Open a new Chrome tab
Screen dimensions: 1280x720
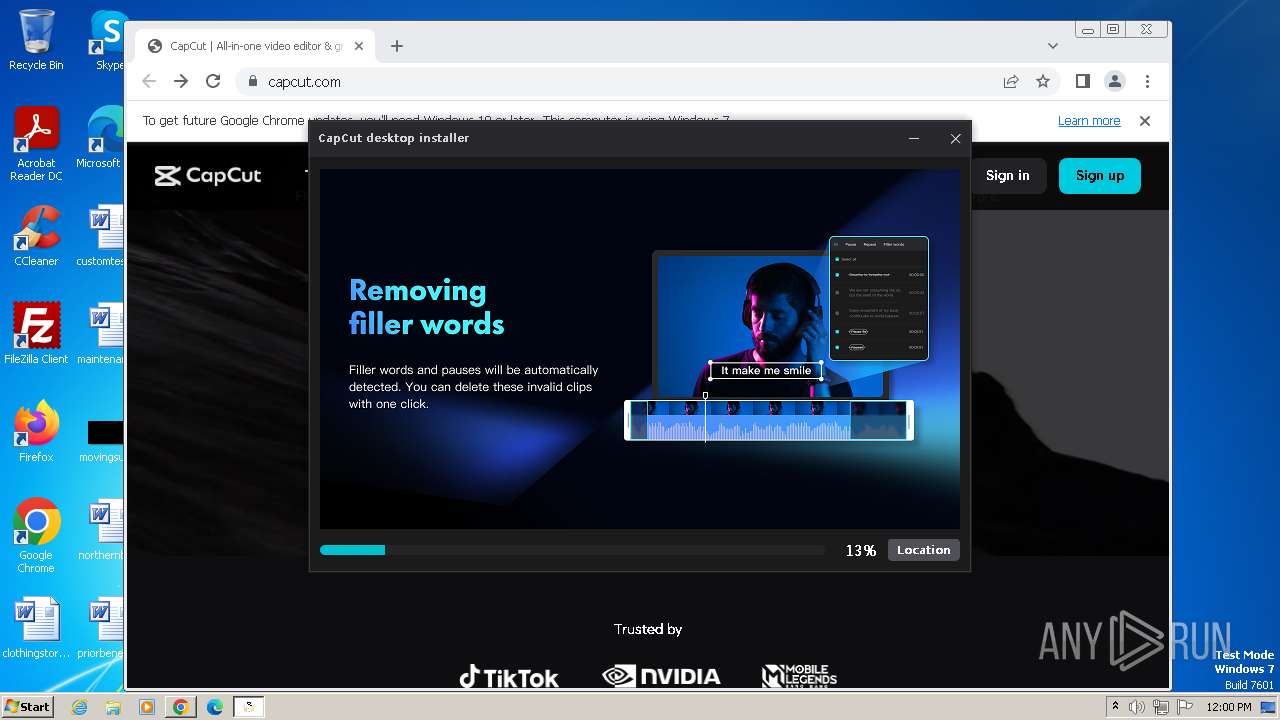pos(397,46)
